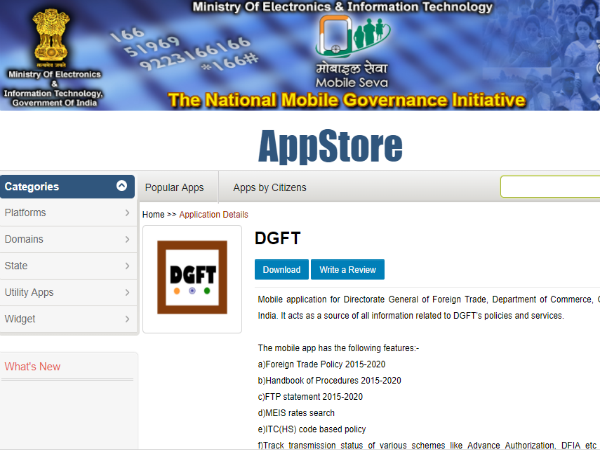Collapse the Categories panel with the chevron icon
Image resolution: width=600 pixels, height=450 pixels.
122,186
